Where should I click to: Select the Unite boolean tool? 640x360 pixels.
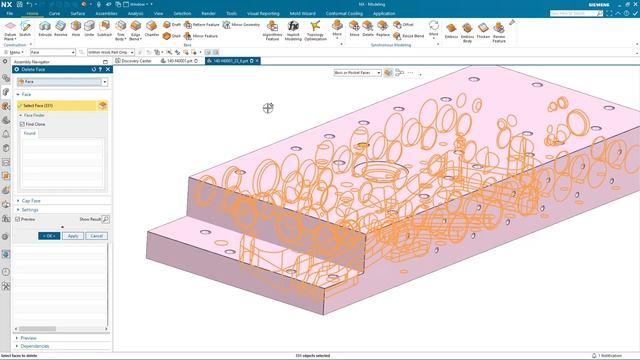(x=89, y=29)
